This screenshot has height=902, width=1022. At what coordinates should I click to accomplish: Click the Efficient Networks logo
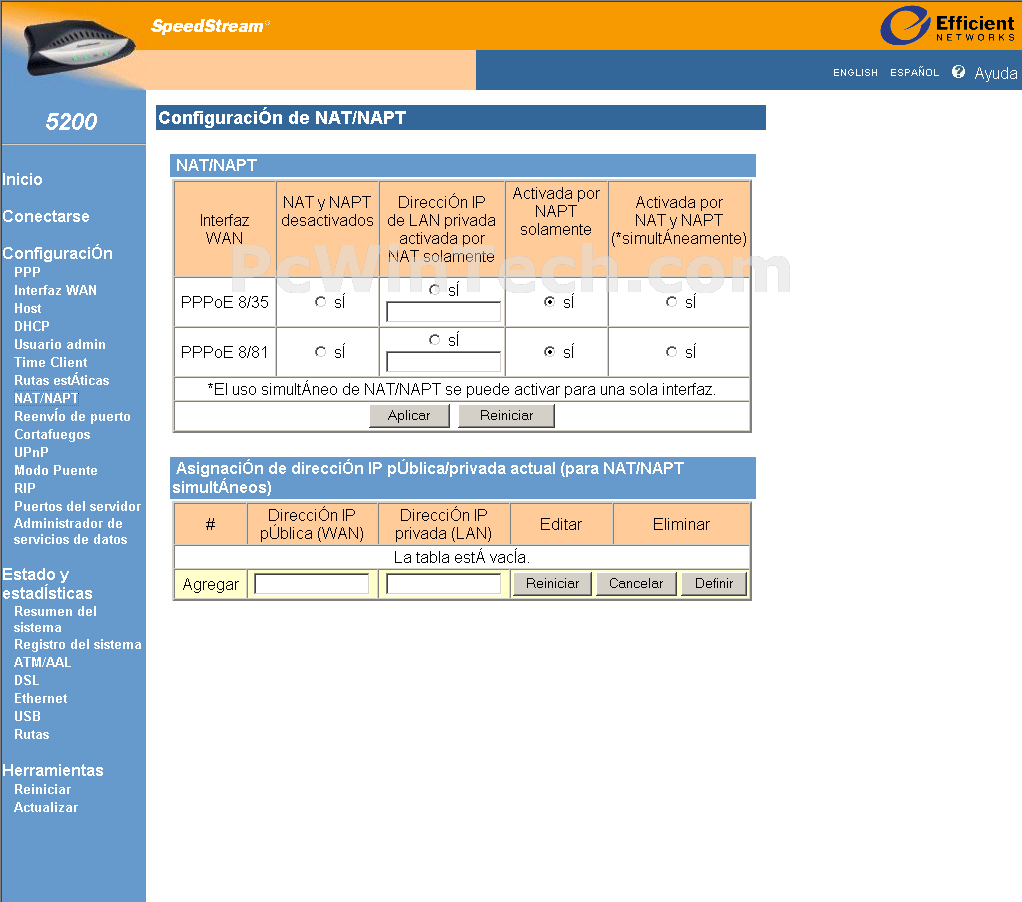pos(946,26)
